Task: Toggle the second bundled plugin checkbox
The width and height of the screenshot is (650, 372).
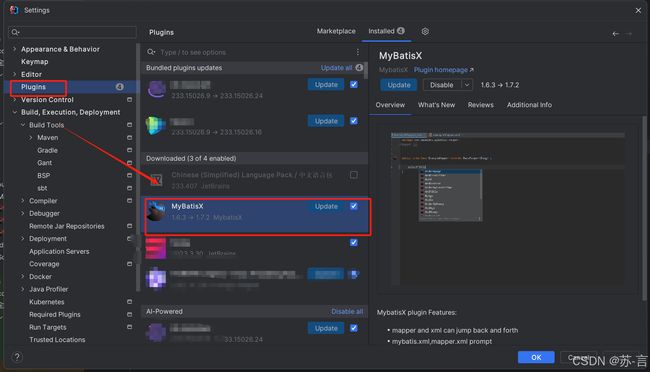Action: tap(354, 121)
